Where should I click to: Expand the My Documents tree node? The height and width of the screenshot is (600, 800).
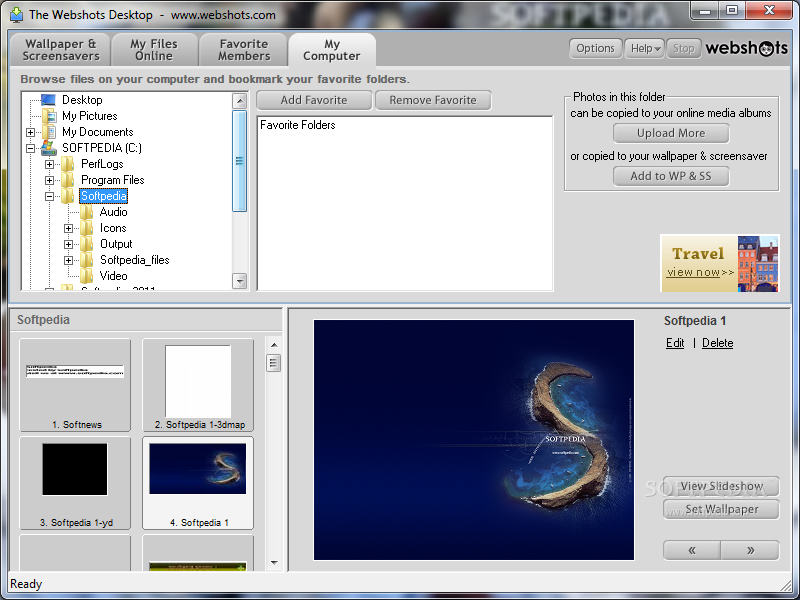[31, 132]
